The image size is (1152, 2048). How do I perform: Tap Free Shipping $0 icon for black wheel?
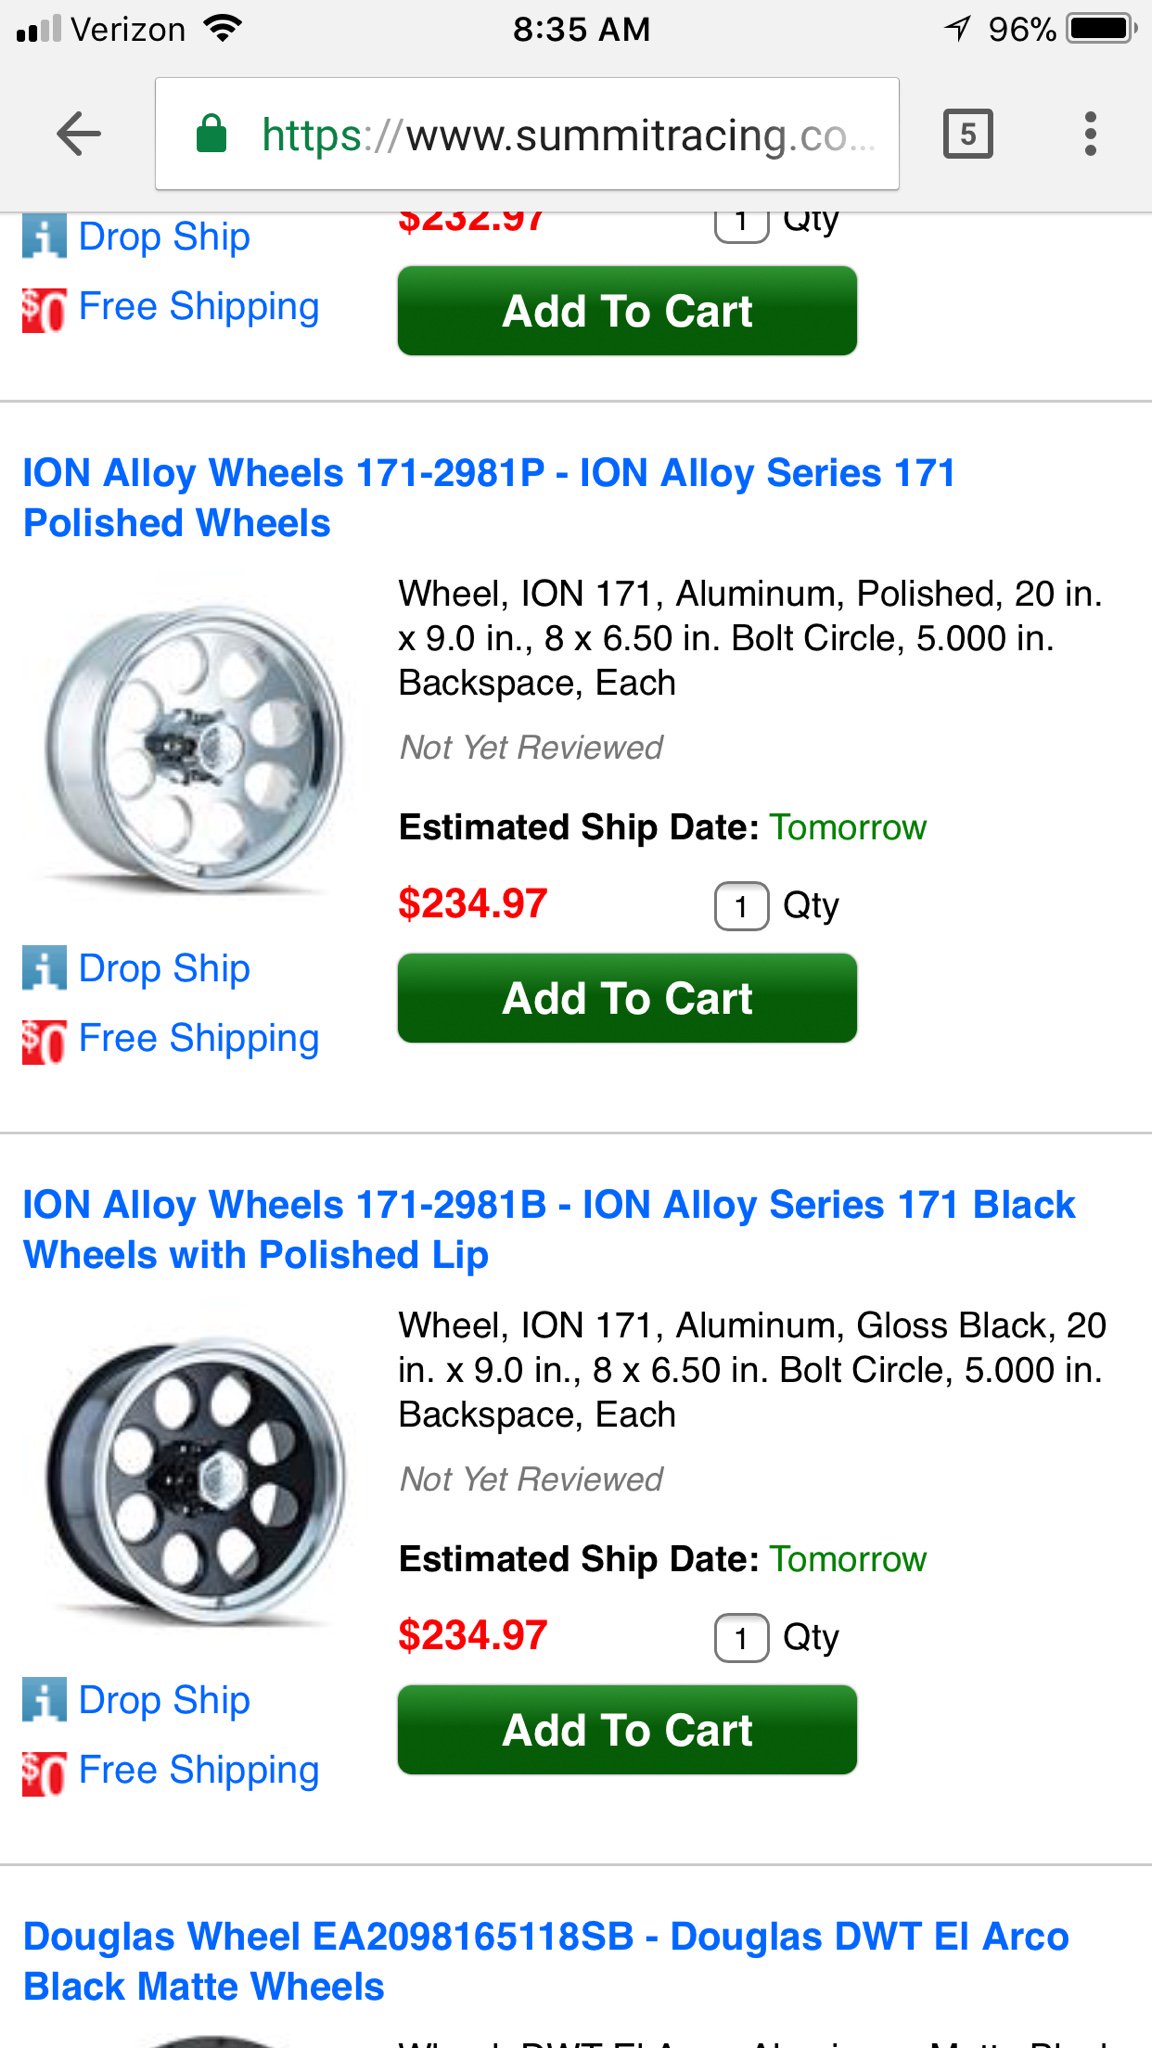coord(44,1772)
